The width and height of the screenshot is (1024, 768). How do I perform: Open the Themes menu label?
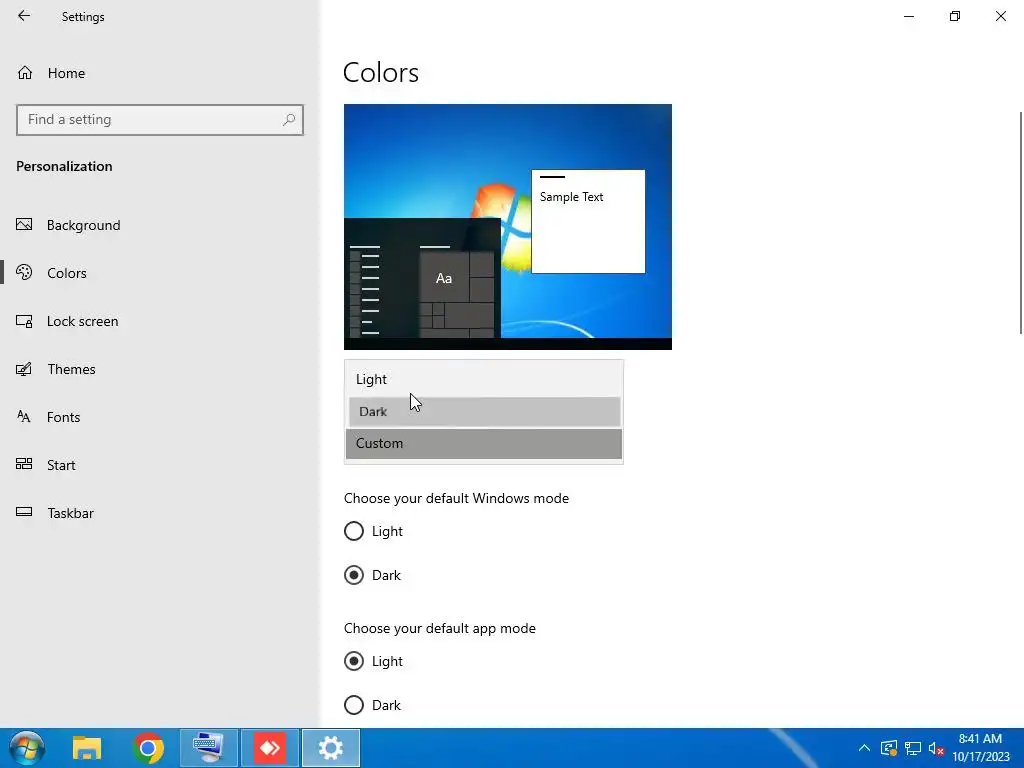[x=71, y=369]
